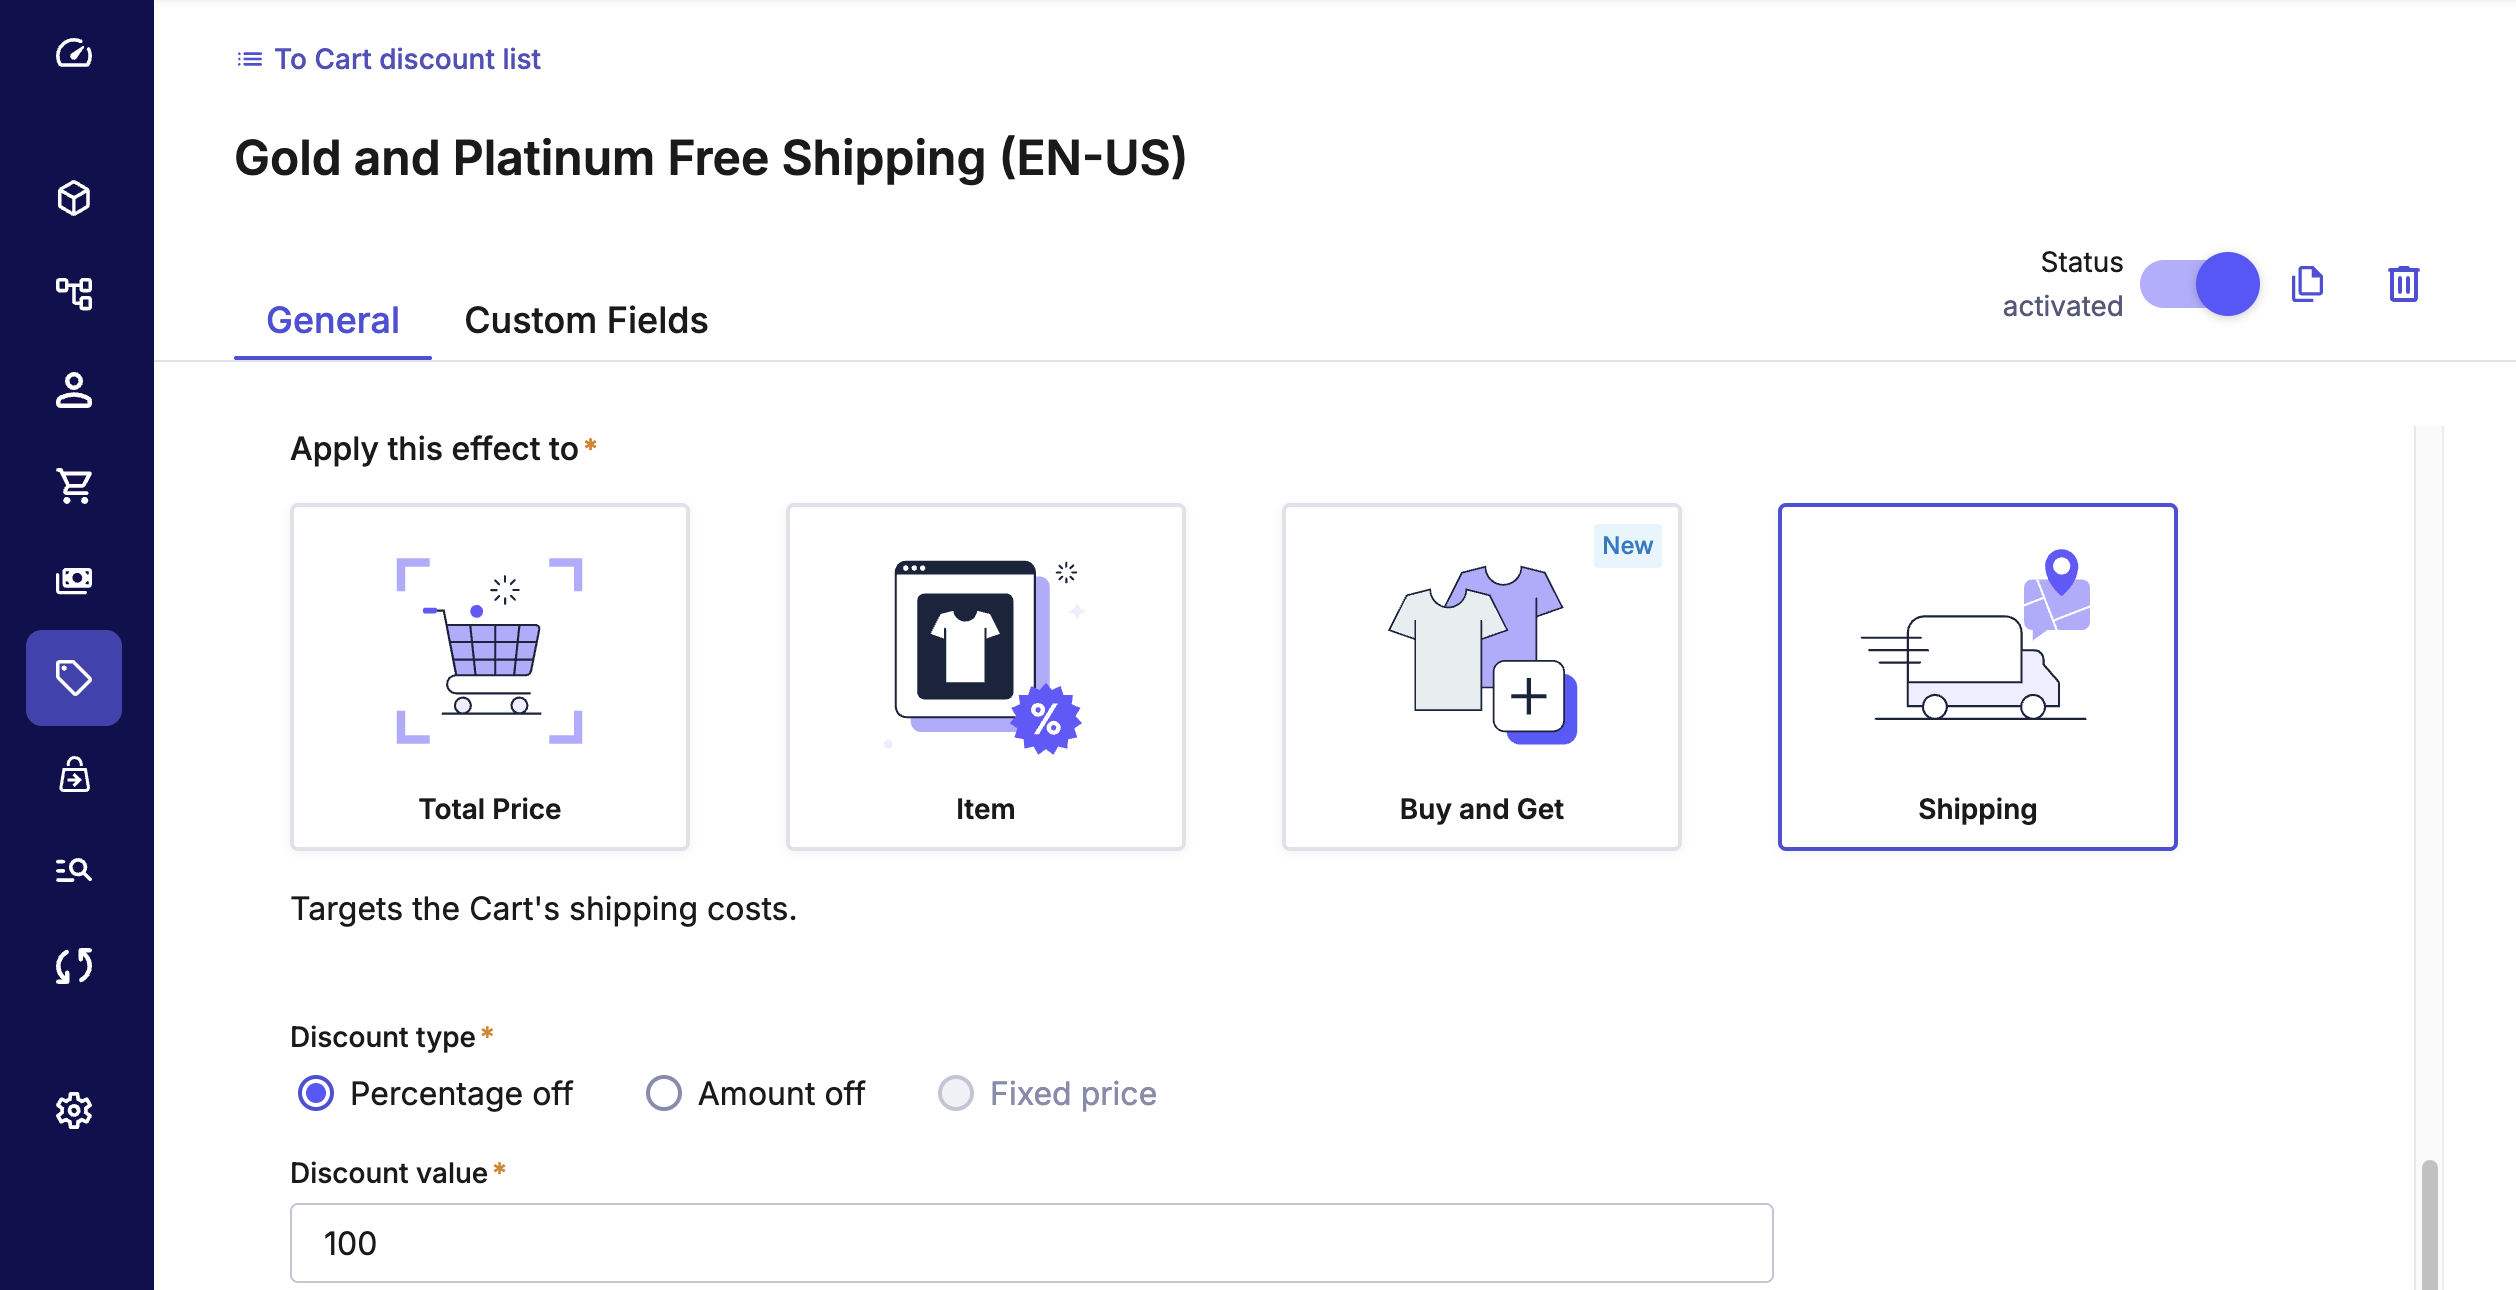Open the Settings gear icon
This screenshot has height=1290, width=2516.
coord(74,1110)
